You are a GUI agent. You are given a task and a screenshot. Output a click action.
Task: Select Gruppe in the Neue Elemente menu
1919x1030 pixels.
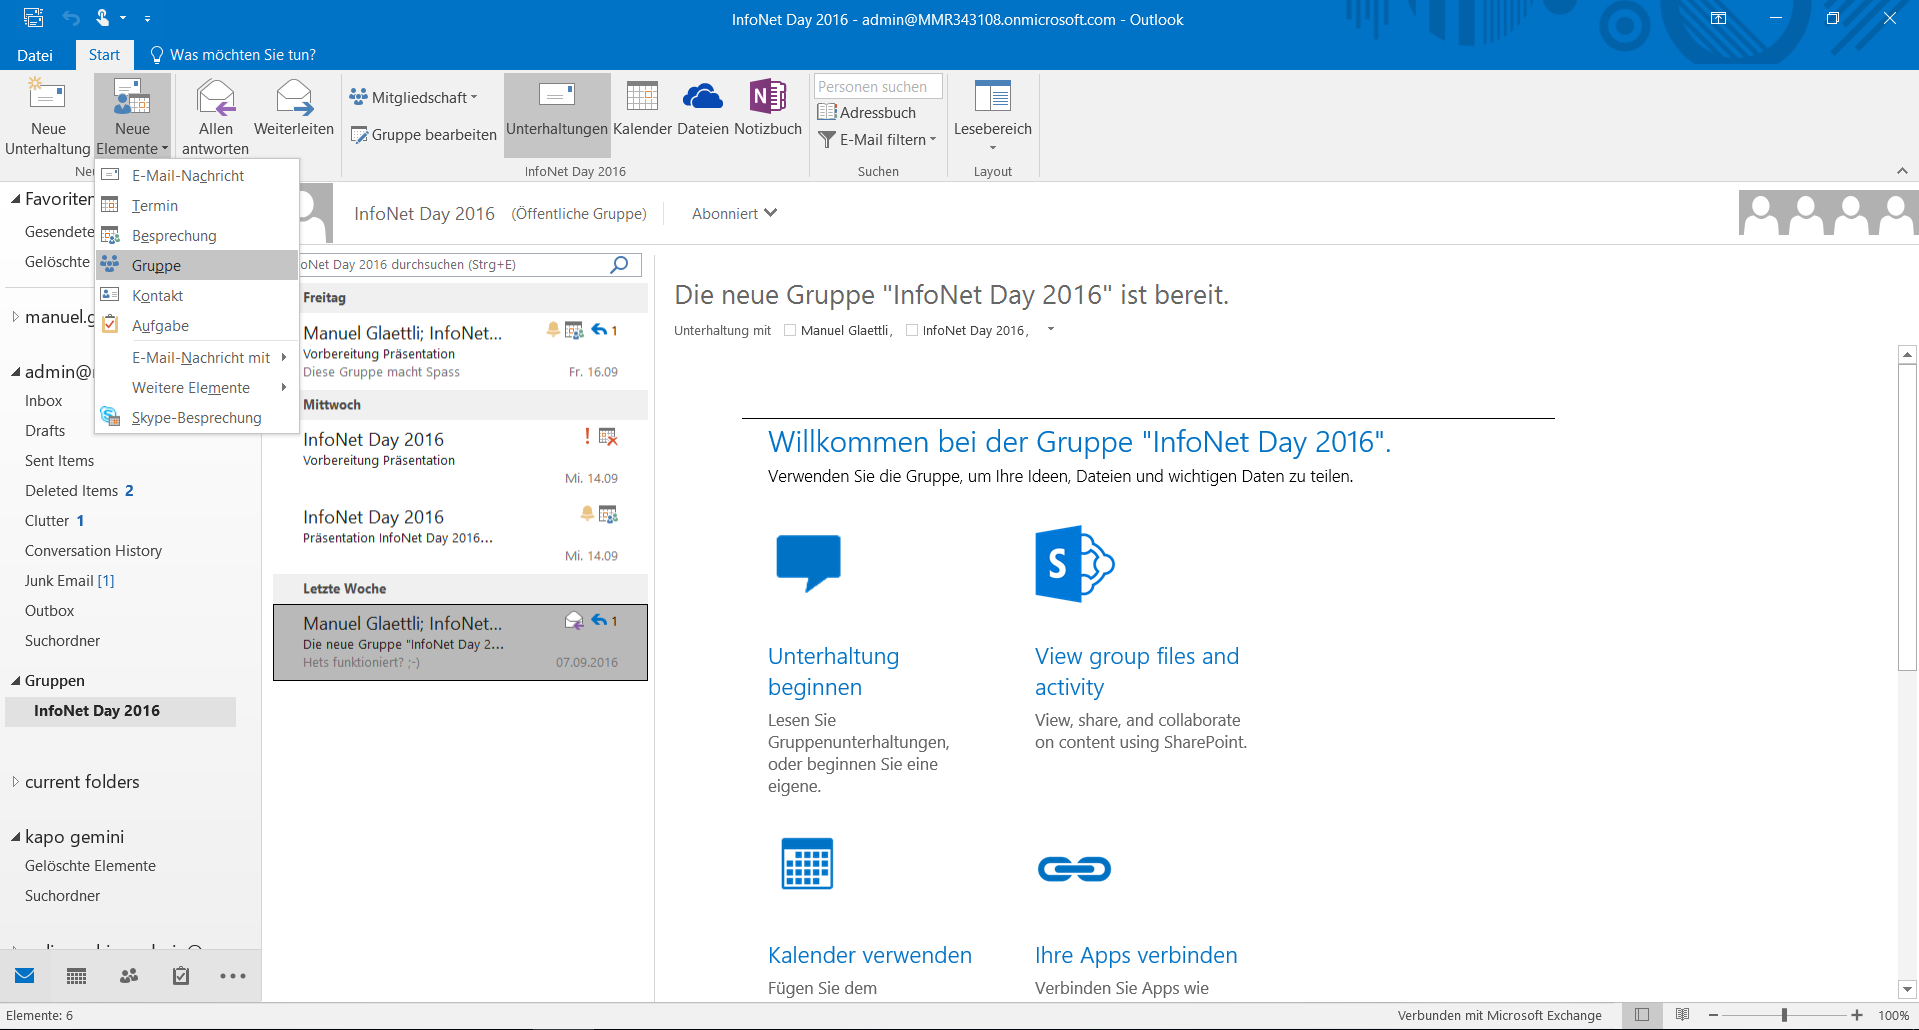(x=197, y=265)
